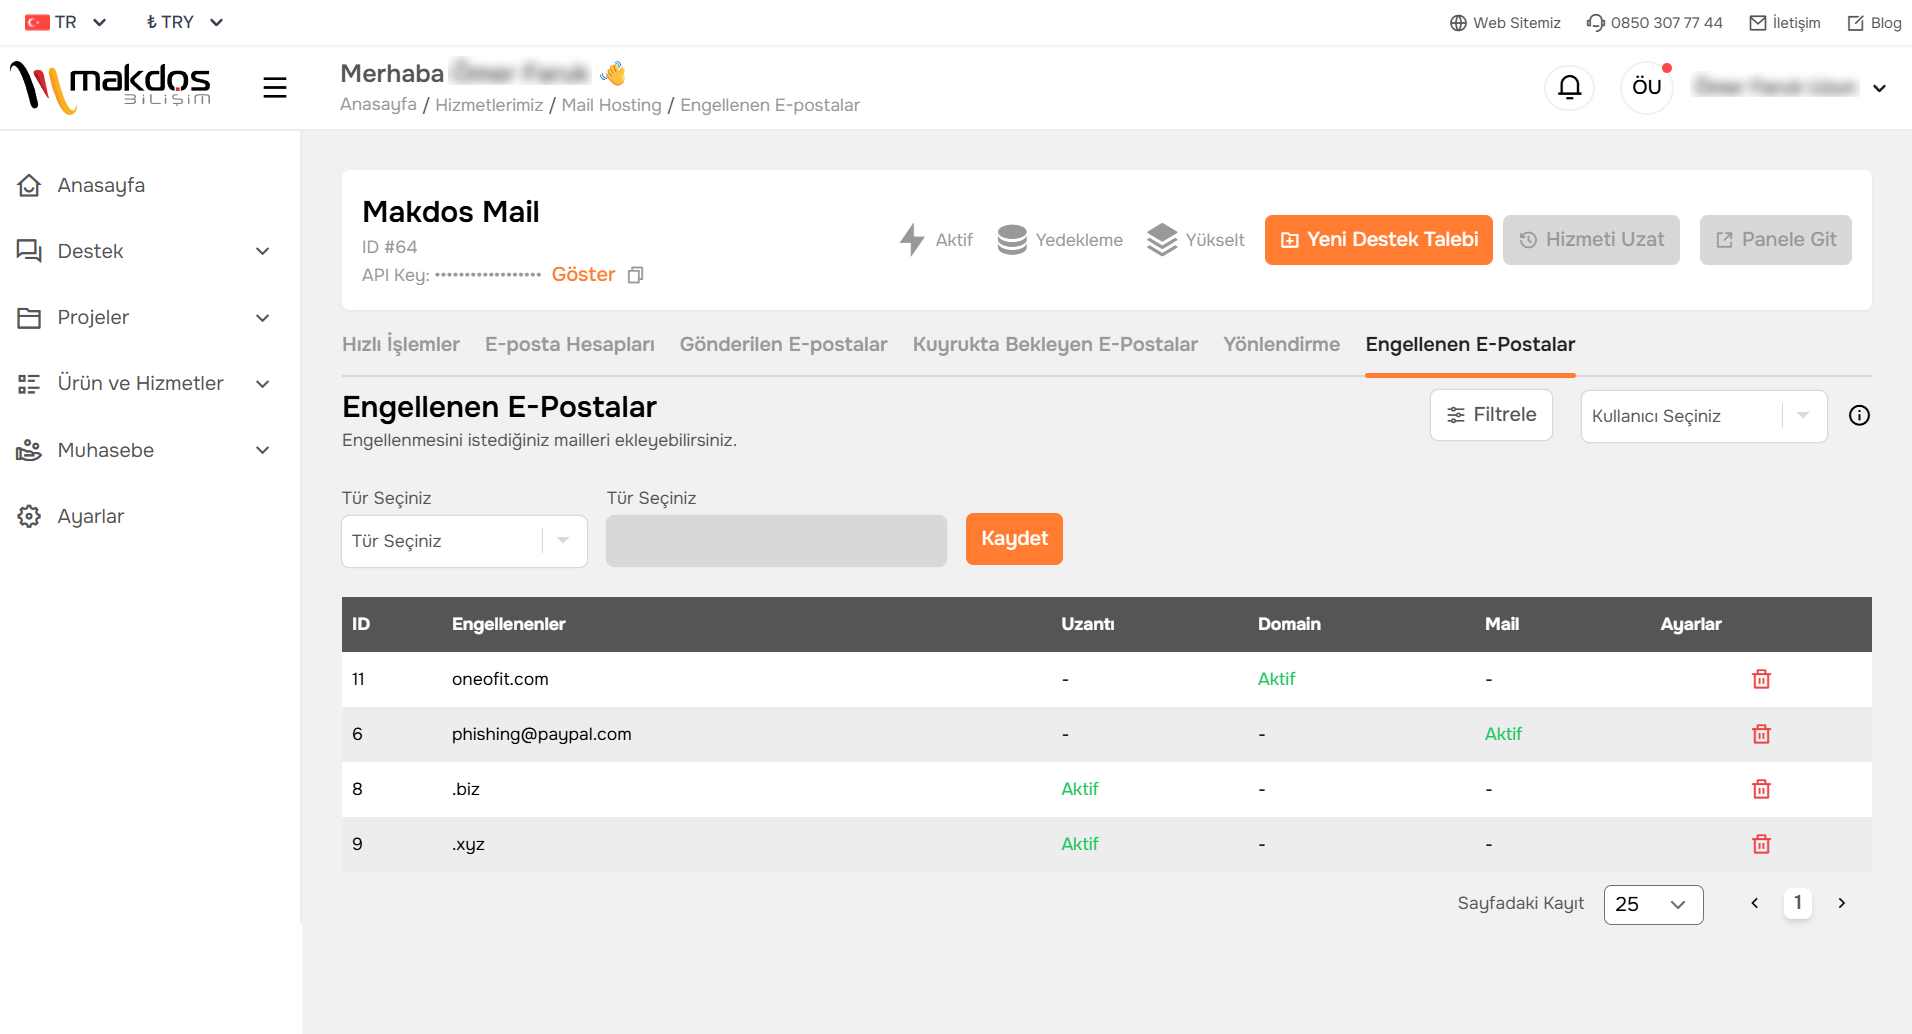Go to Anasayfa breadcrumb
Image resolution: width=1912 pixels, height=1034 pixels.
click(378, 105)
